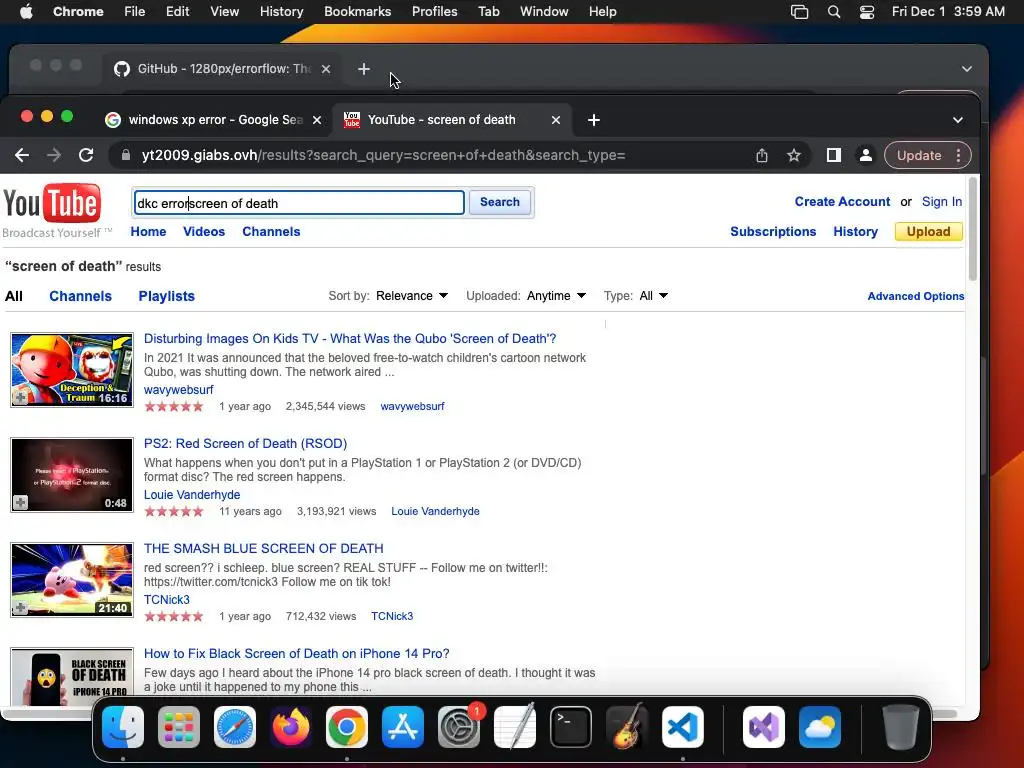Click the Chrome Update button
This screenshot has width=1024, height=768.
(919, 155)
